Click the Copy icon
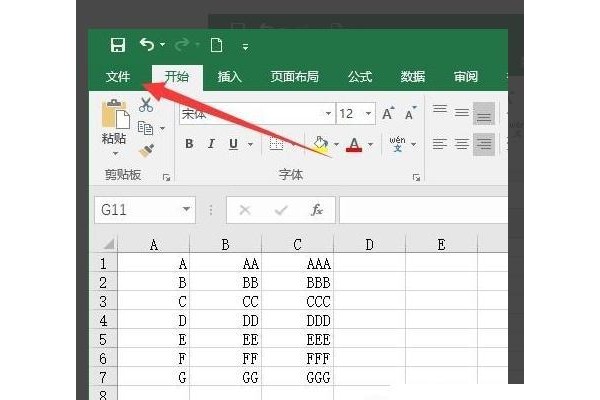This screenshot has width=600, height=400. pyautogui.click(x=145, y=128)
